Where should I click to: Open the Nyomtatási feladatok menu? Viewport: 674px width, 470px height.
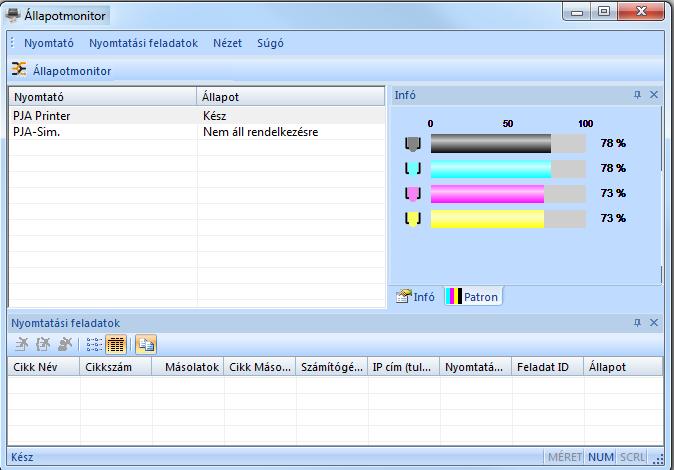coord(143,43)
